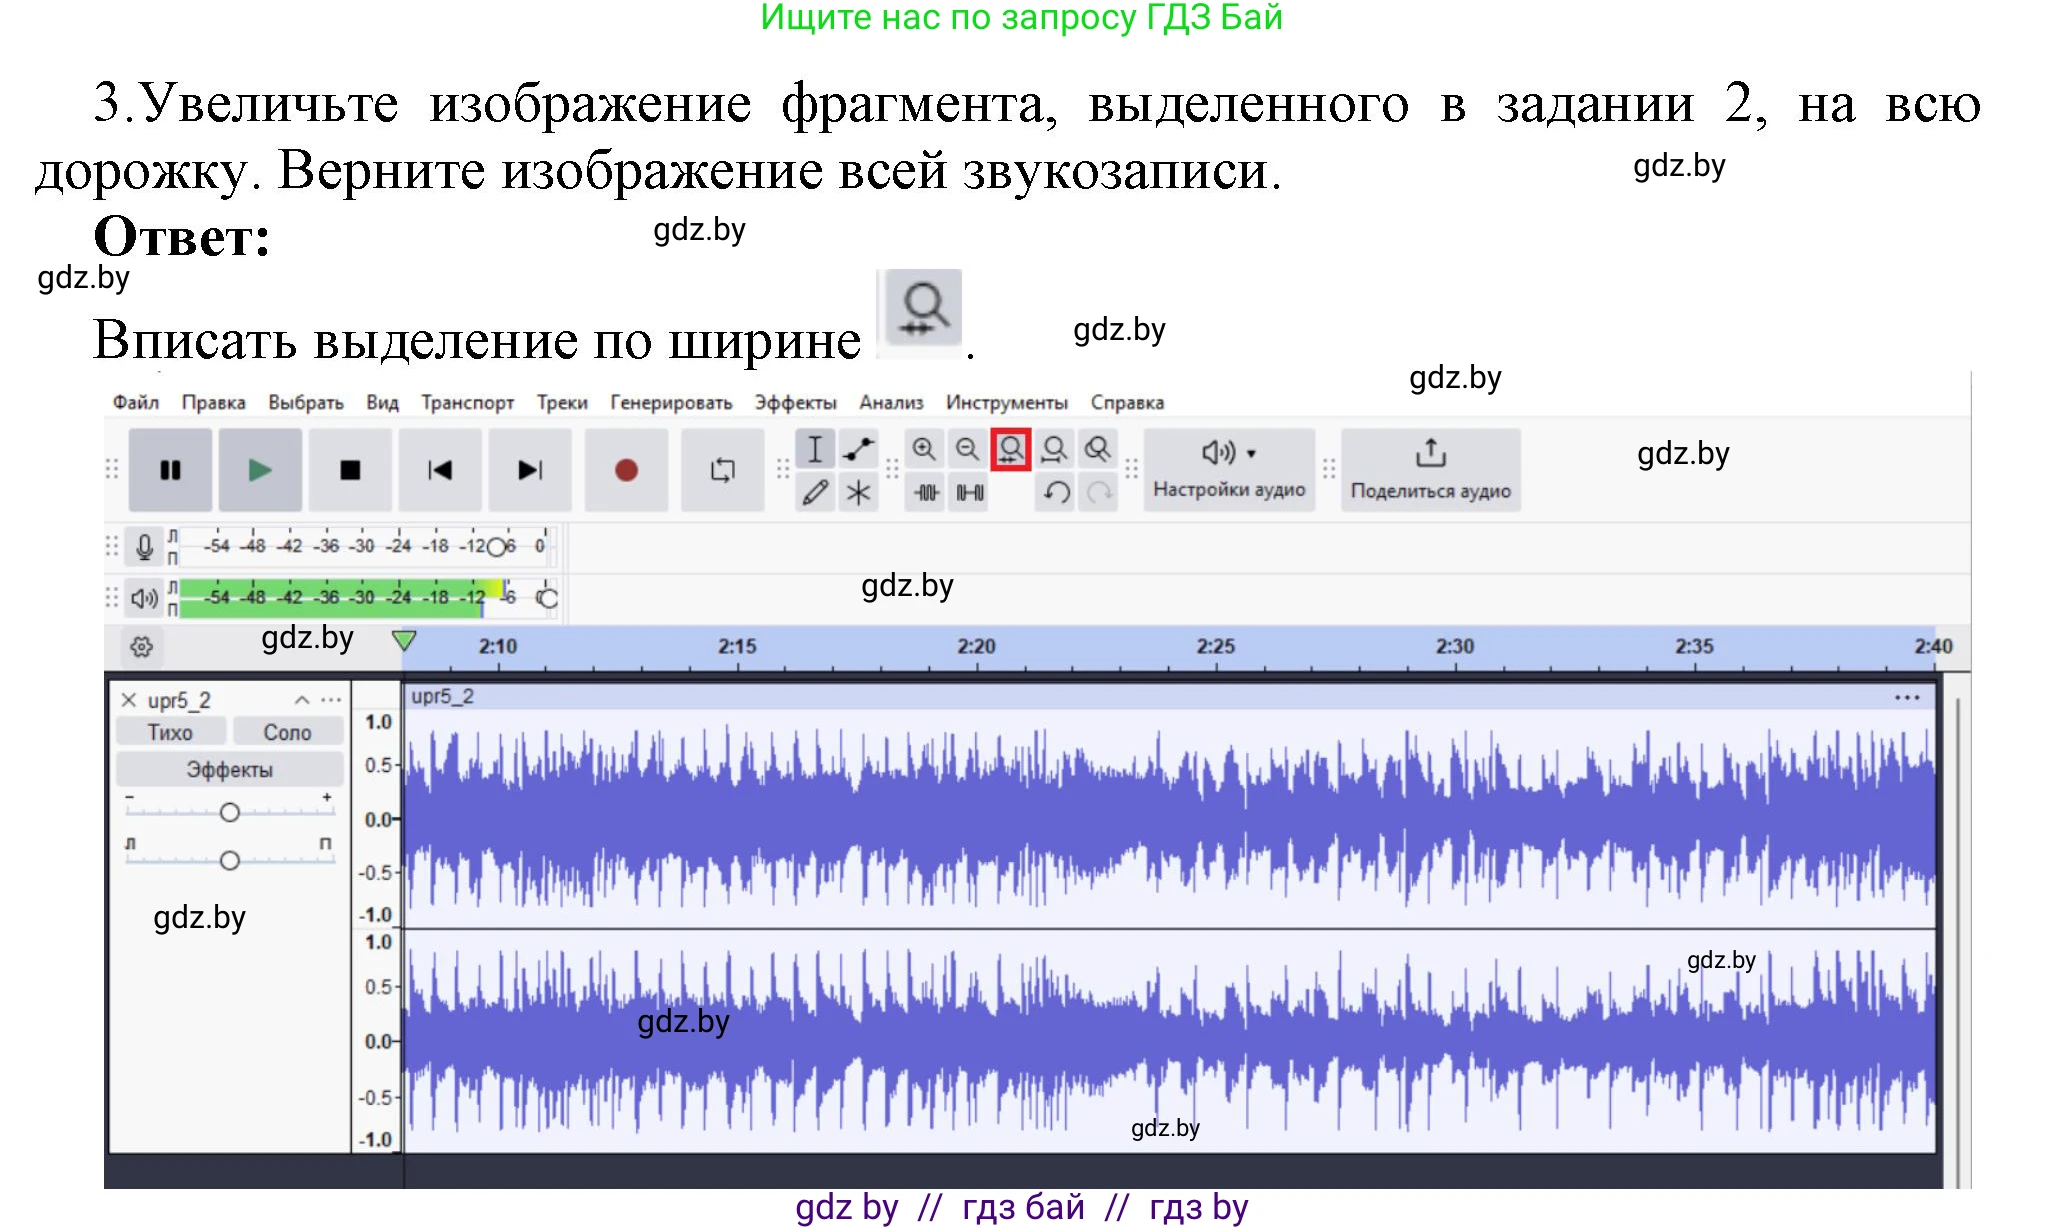Select the Draw tool (pencil)

pyautogui.click(x=815, y=492)
